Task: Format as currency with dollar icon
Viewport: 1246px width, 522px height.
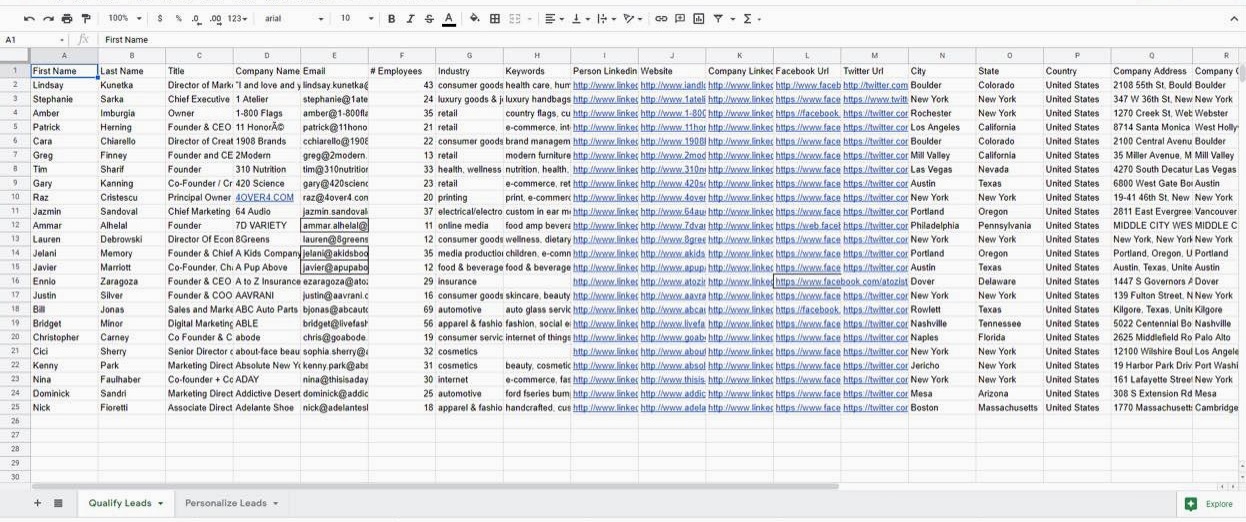Action: [160, 19]
